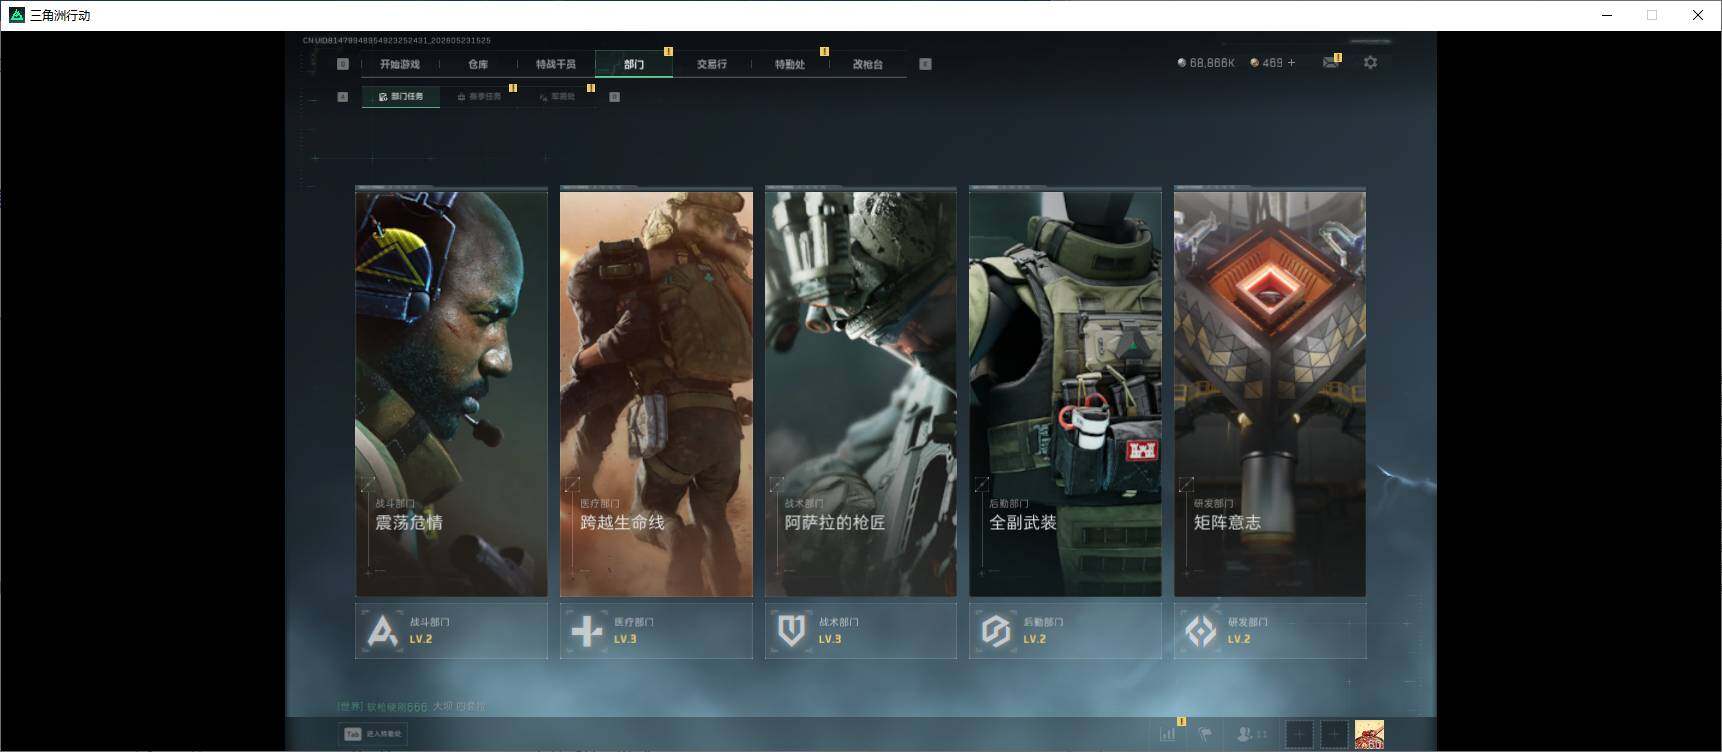Click the world chat message line
Viewport: 1722px width, 752px height.
pyautogui.click(x=411, y=707)
